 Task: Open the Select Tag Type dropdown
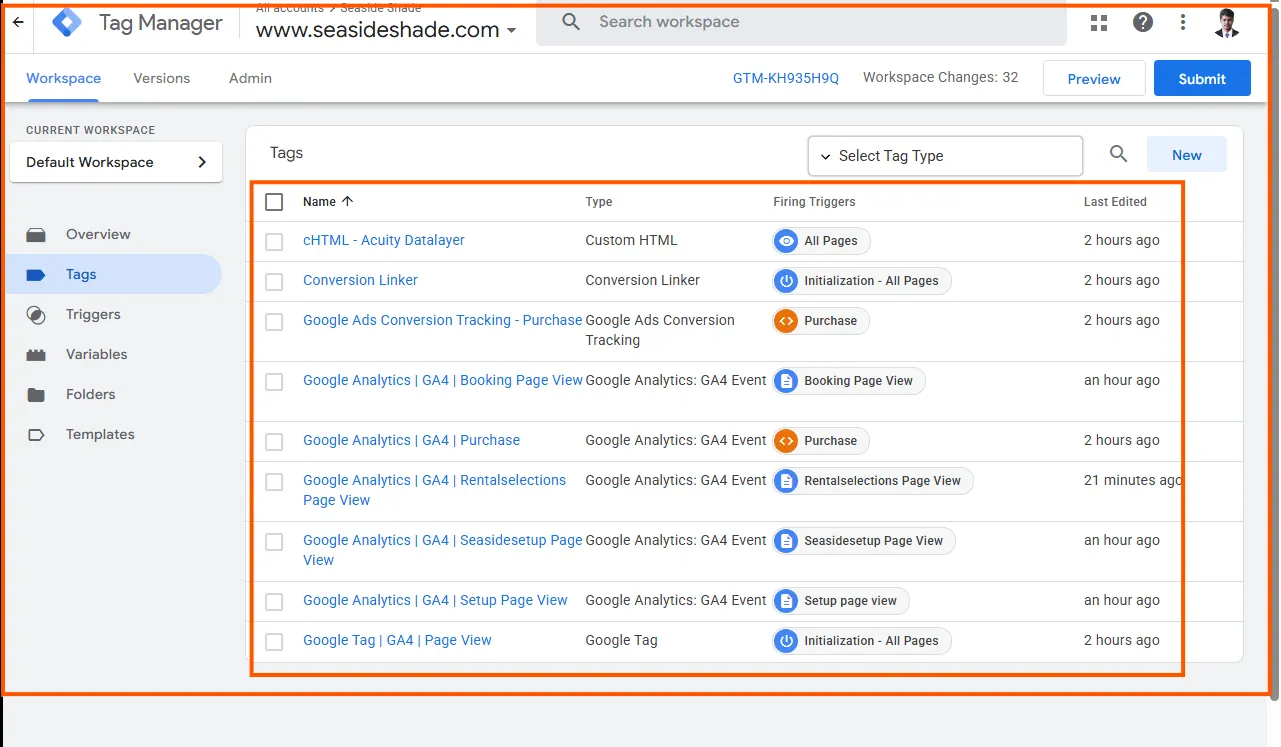[945, 156]
